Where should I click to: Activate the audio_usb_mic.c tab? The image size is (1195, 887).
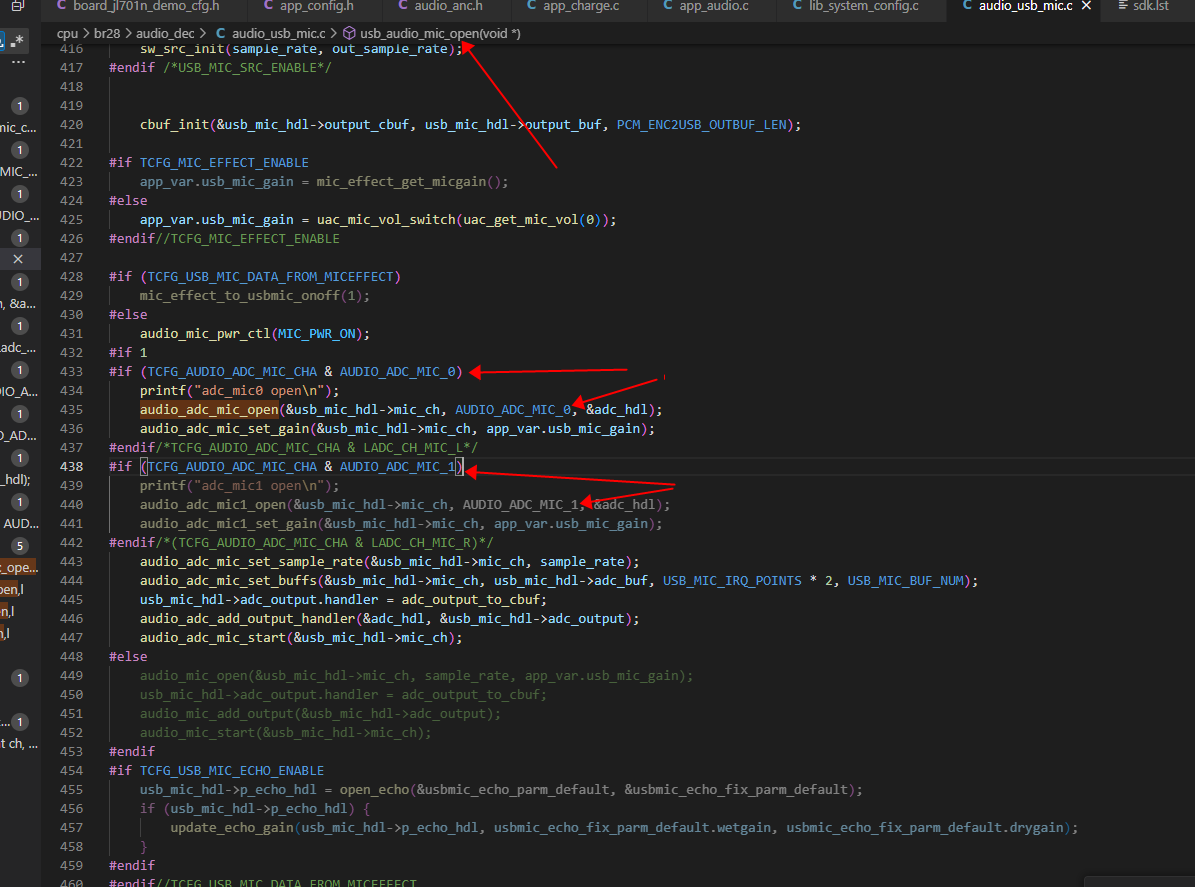click(x=1025, y=6)
